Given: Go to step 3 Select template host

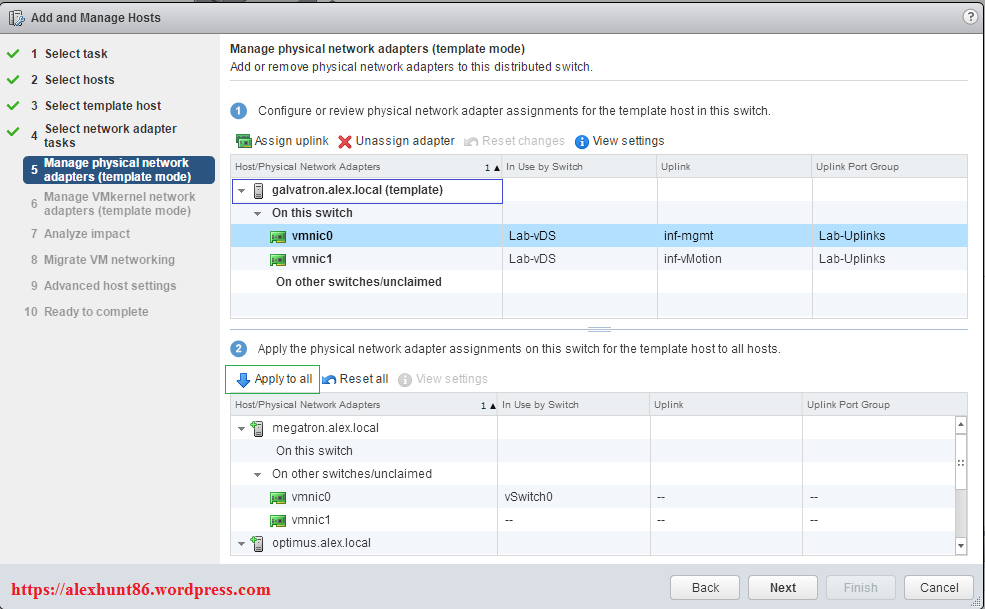Looking at the screenshot, I should pos(102,106).
